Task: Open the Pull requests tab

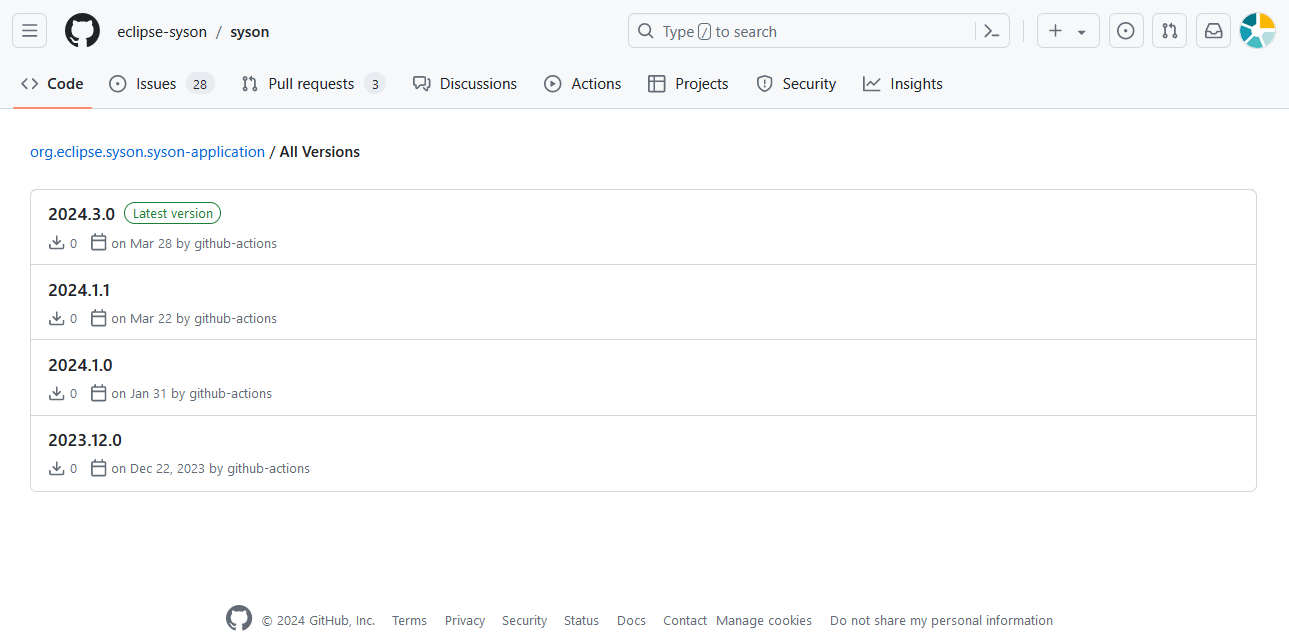Action: [x=312, y=84]
